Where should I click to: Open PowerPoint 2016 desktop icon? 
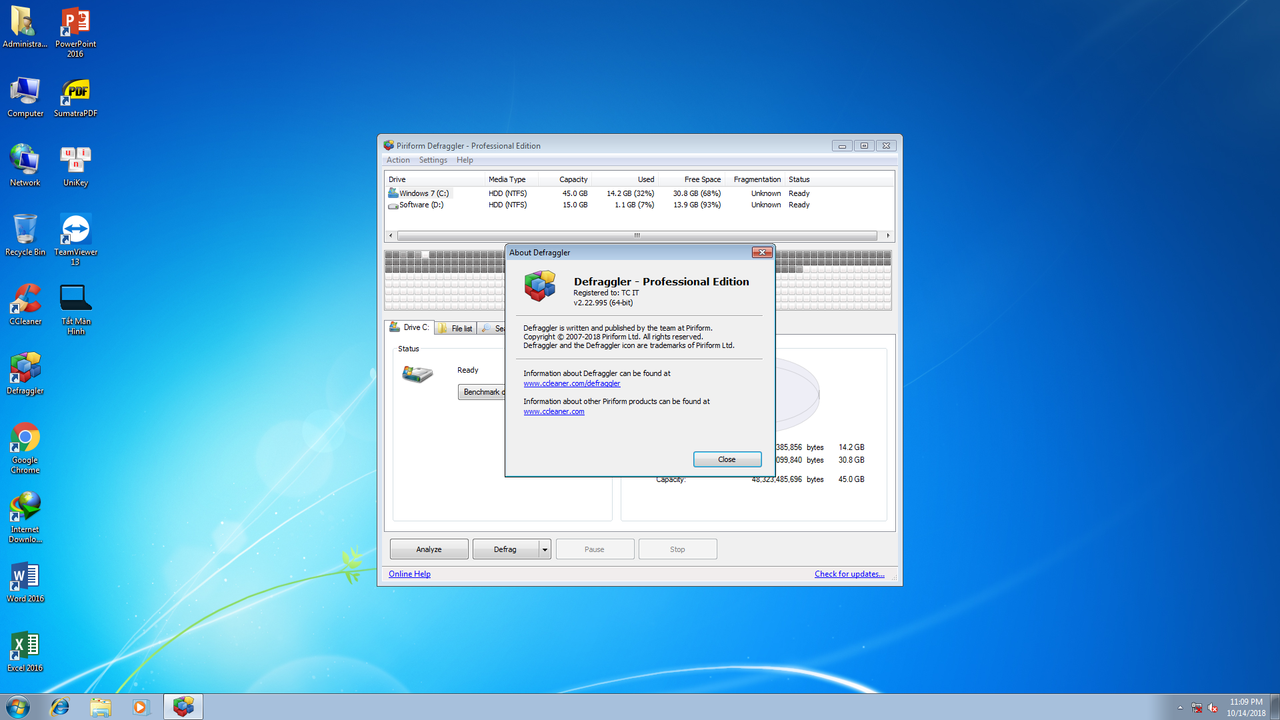[76, 32]
